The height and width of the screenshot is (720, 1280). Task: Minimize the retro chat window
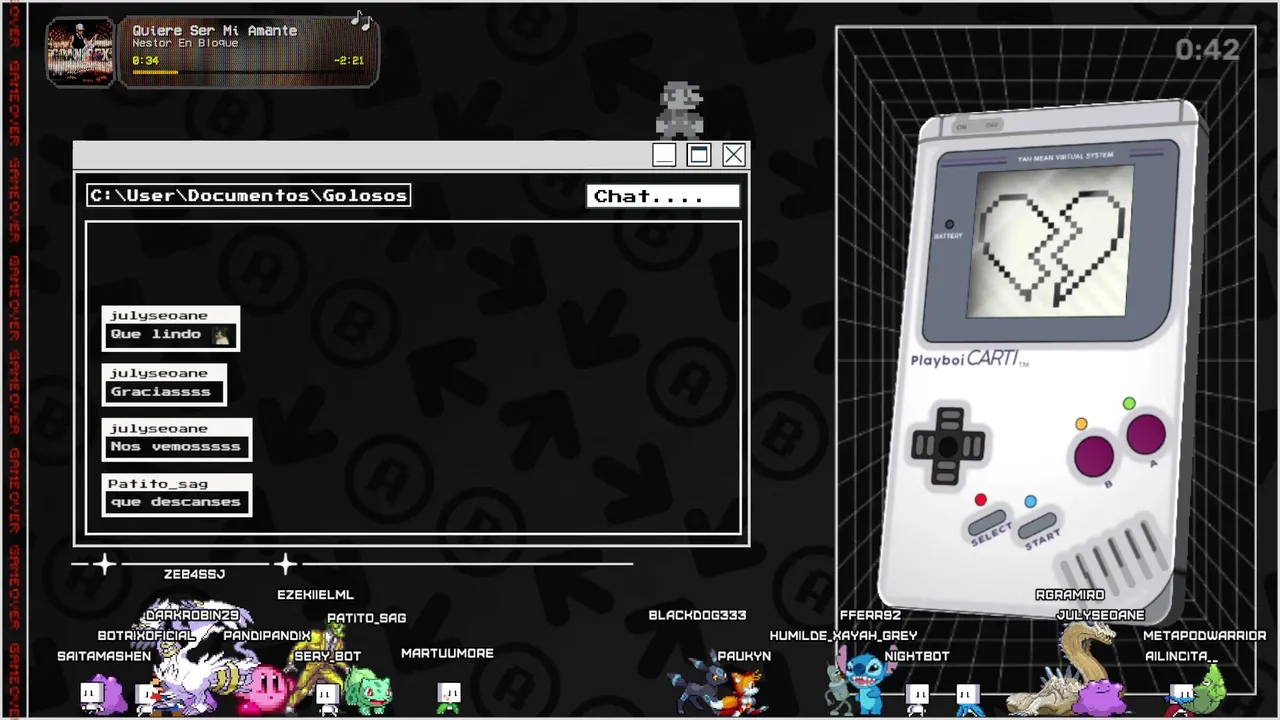pos(664,155)
